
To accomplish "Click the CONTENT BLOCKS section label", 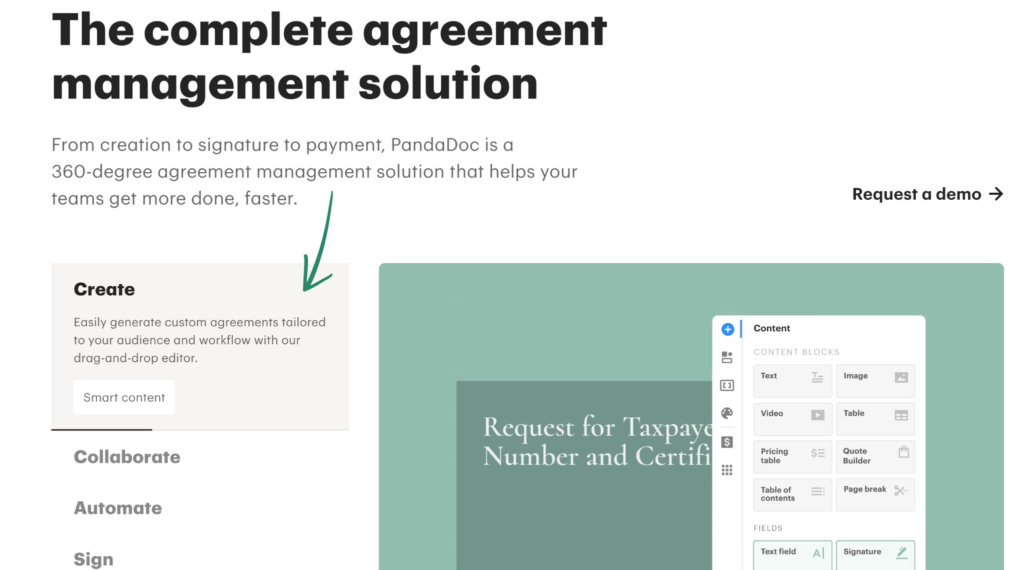I will (x=796, y=352).
